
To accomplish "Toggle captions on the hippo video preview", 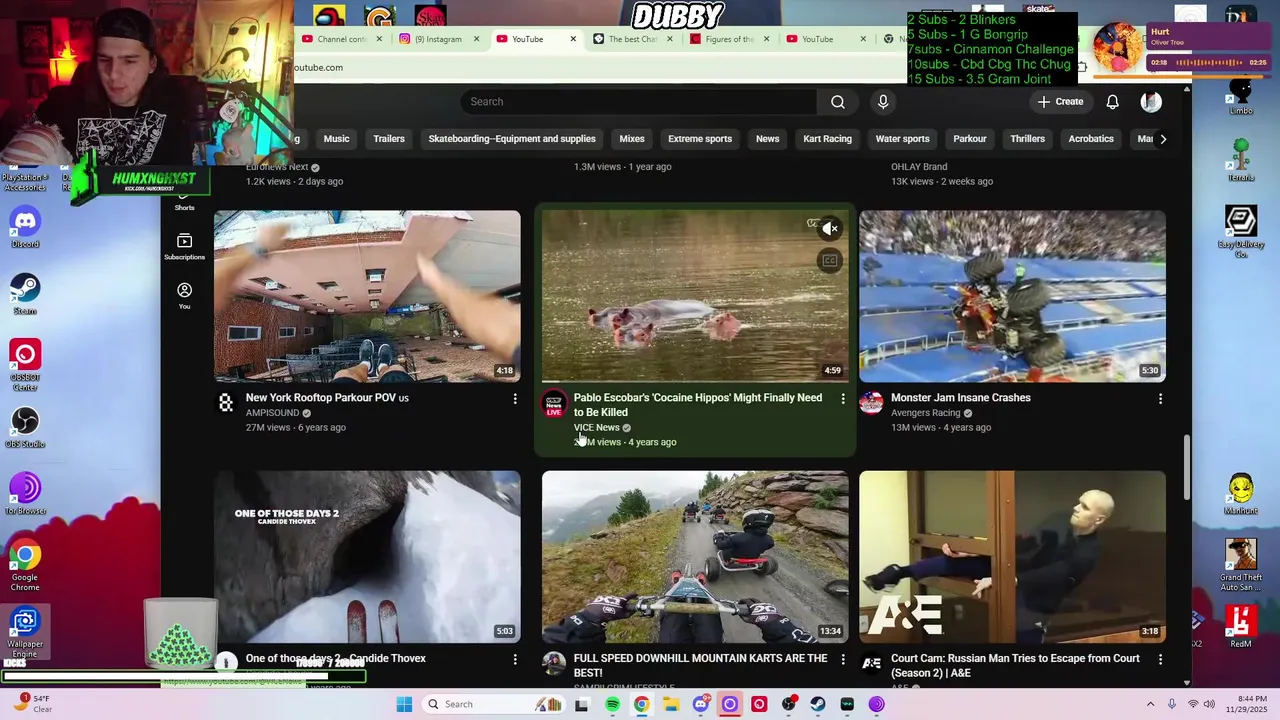I will pyautogui.click(x=829, y=261).
